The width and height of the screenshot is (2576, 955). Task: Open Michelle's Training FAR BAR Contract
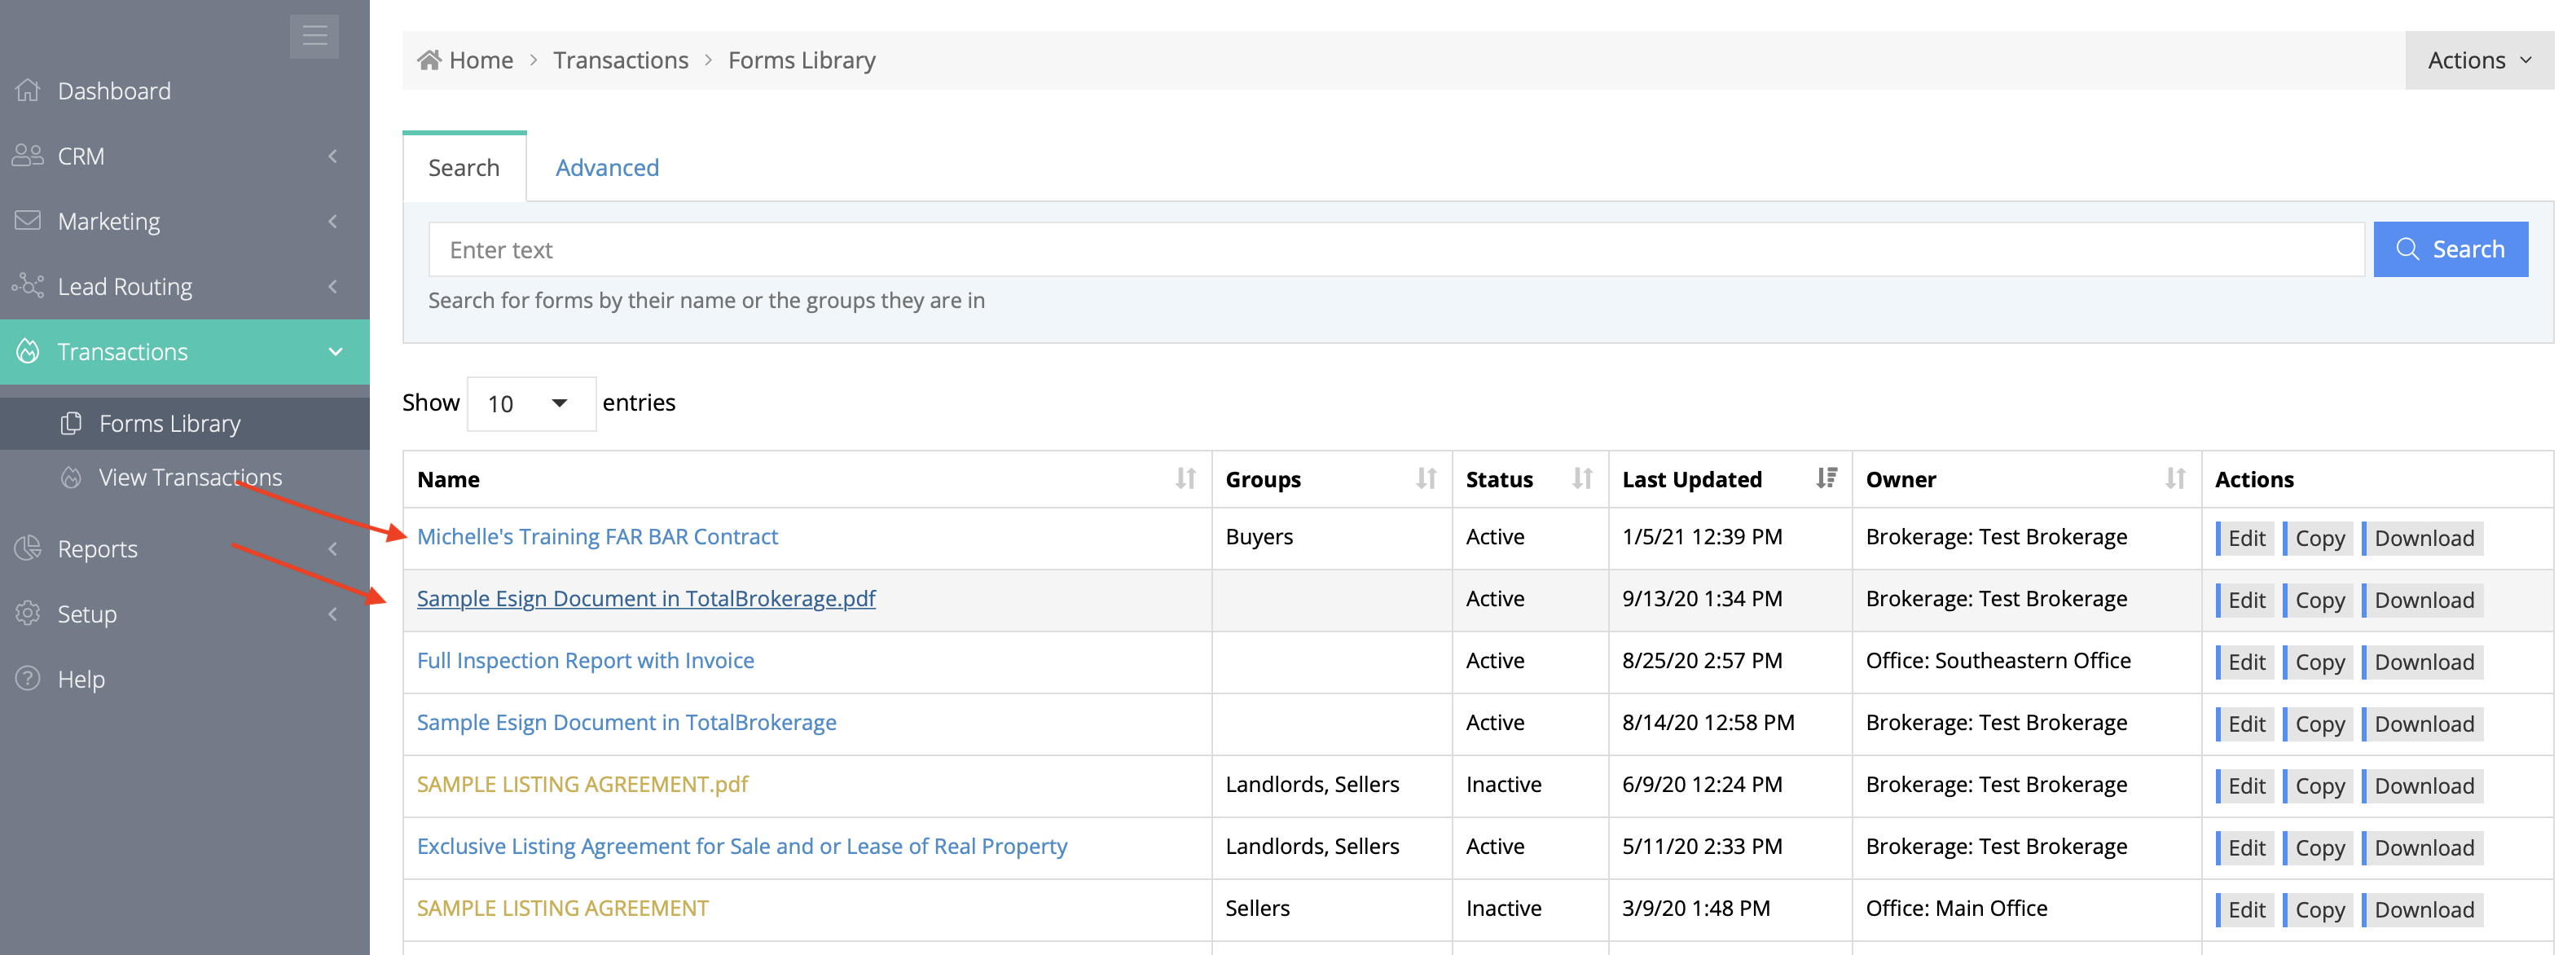click(x=597, y=536)
